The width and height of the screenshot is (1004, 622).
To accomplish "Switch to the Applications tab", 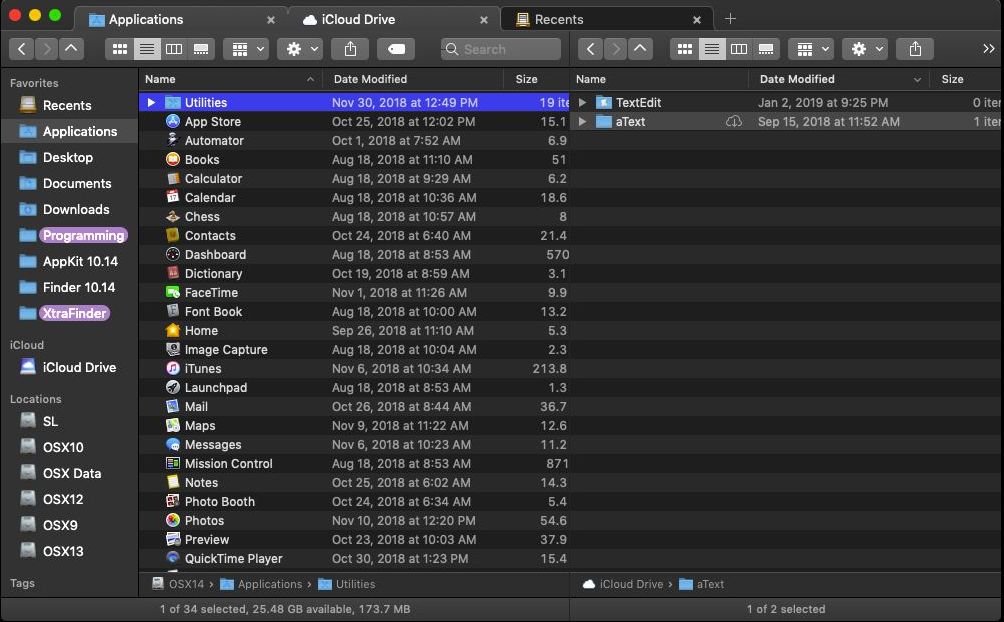I will coord(181,19).
